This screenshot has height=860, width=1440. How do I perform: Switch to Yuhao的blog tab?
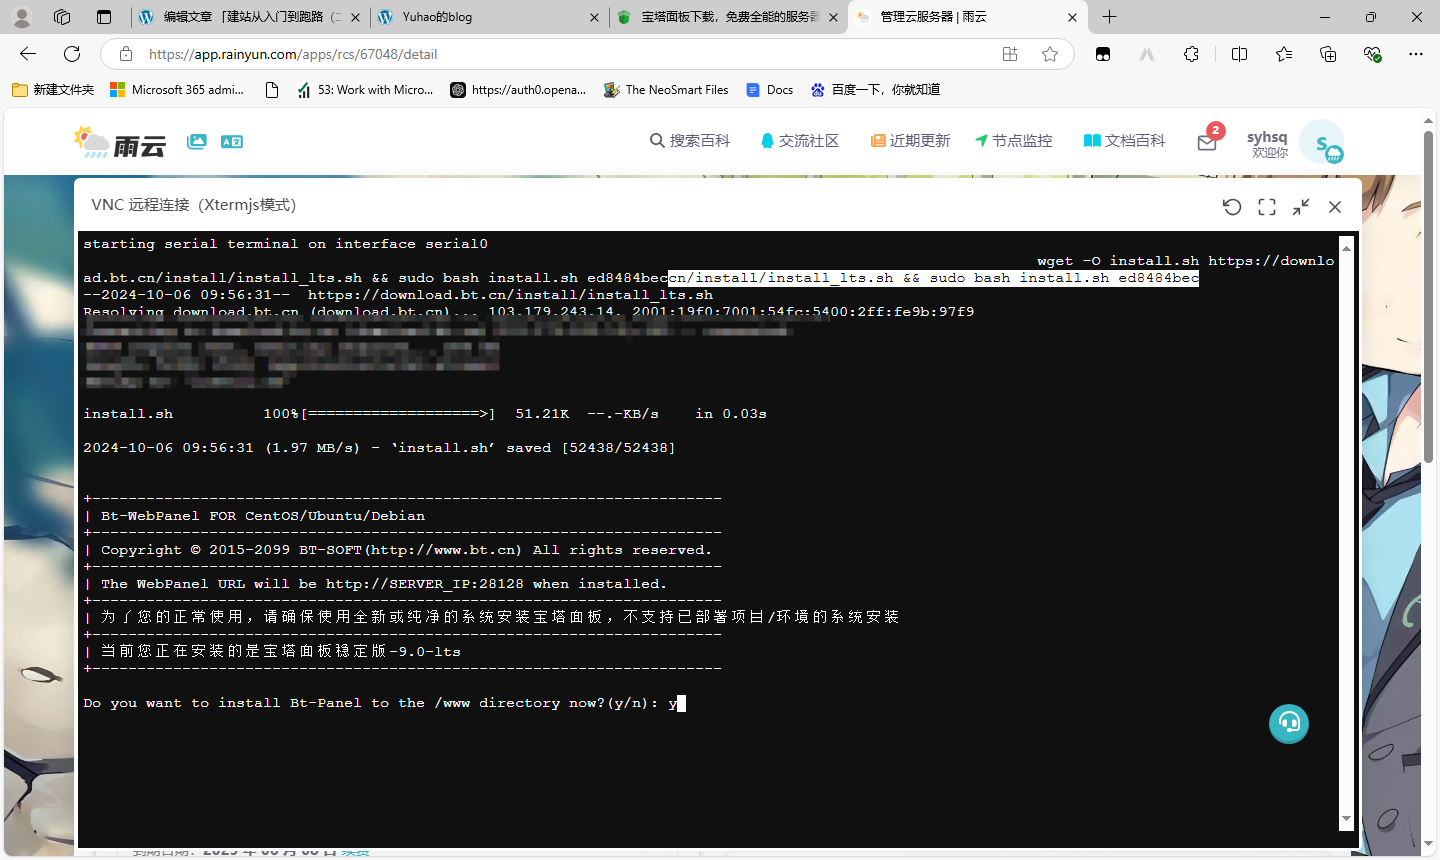tap(489, 17)
